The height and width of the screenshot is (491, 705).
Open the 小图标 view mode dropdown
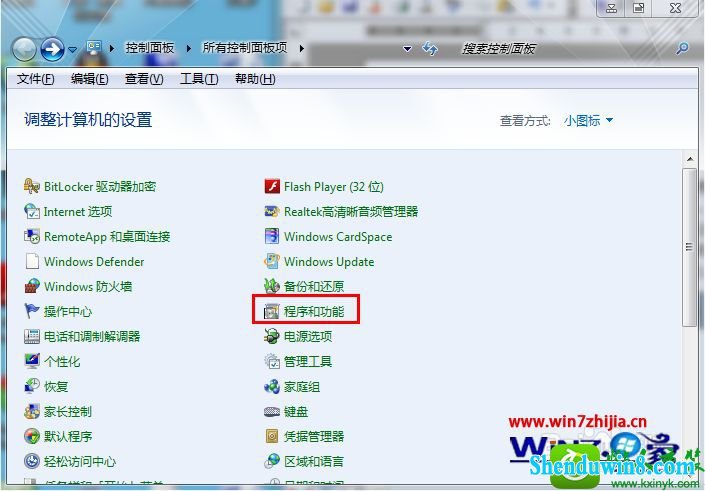pyautogui.click(x=588, y=121)
